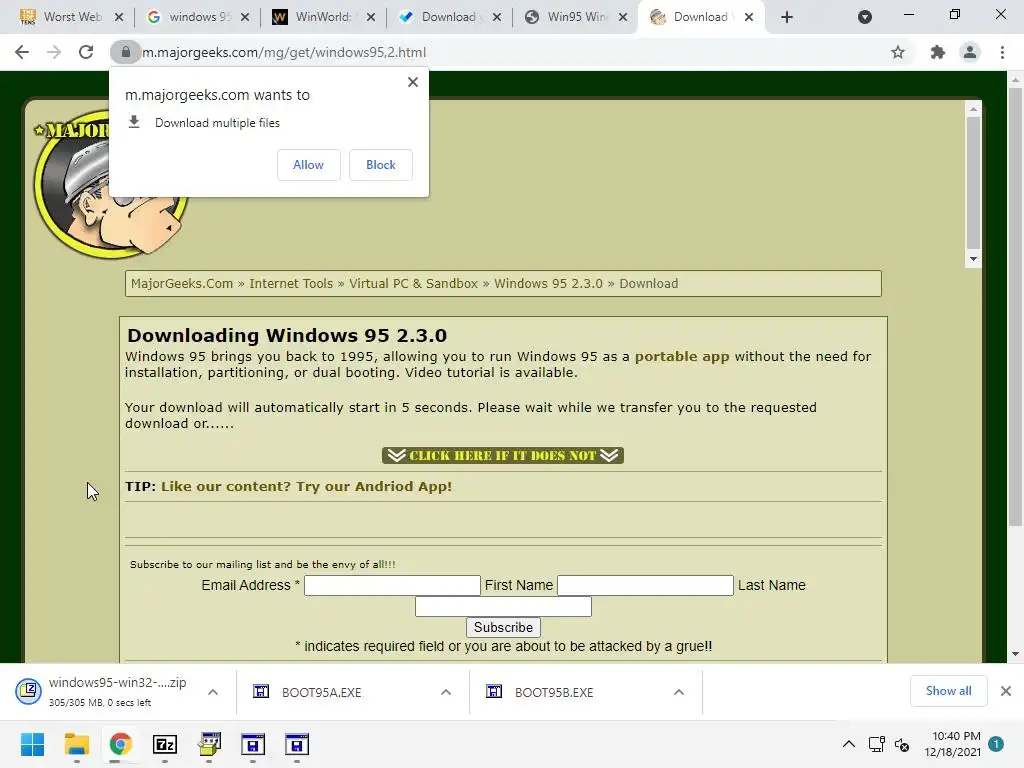Open the Internet Tools breadcrumb link
The image size is (1024, 768).
(x=291, y=283)
